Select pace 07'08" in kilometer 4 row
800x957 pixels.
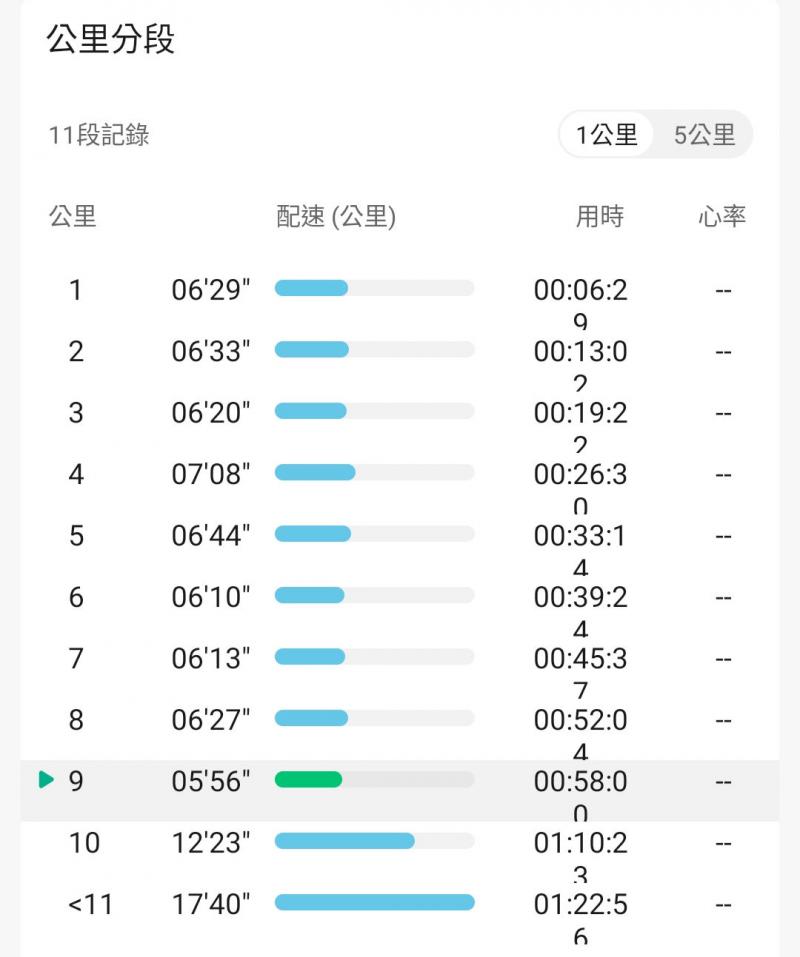(211, 474)
